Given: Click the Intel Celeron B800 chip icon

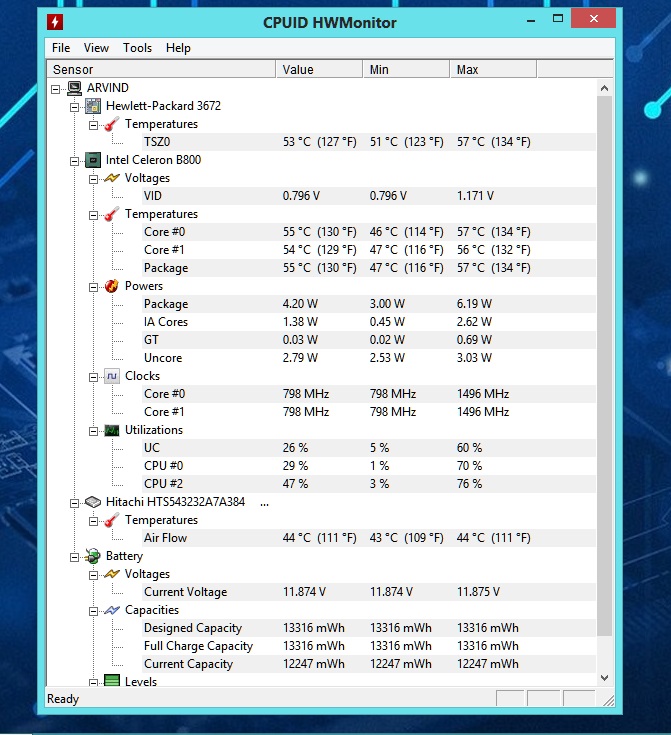Looking at the screenshot, I should (93, 160).
